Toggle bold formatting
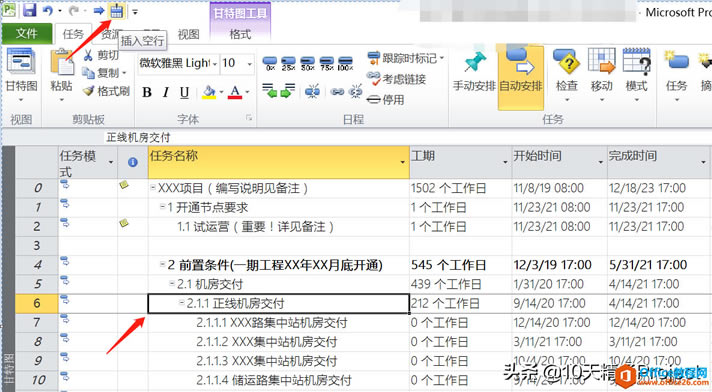 (x=147, y=92)
